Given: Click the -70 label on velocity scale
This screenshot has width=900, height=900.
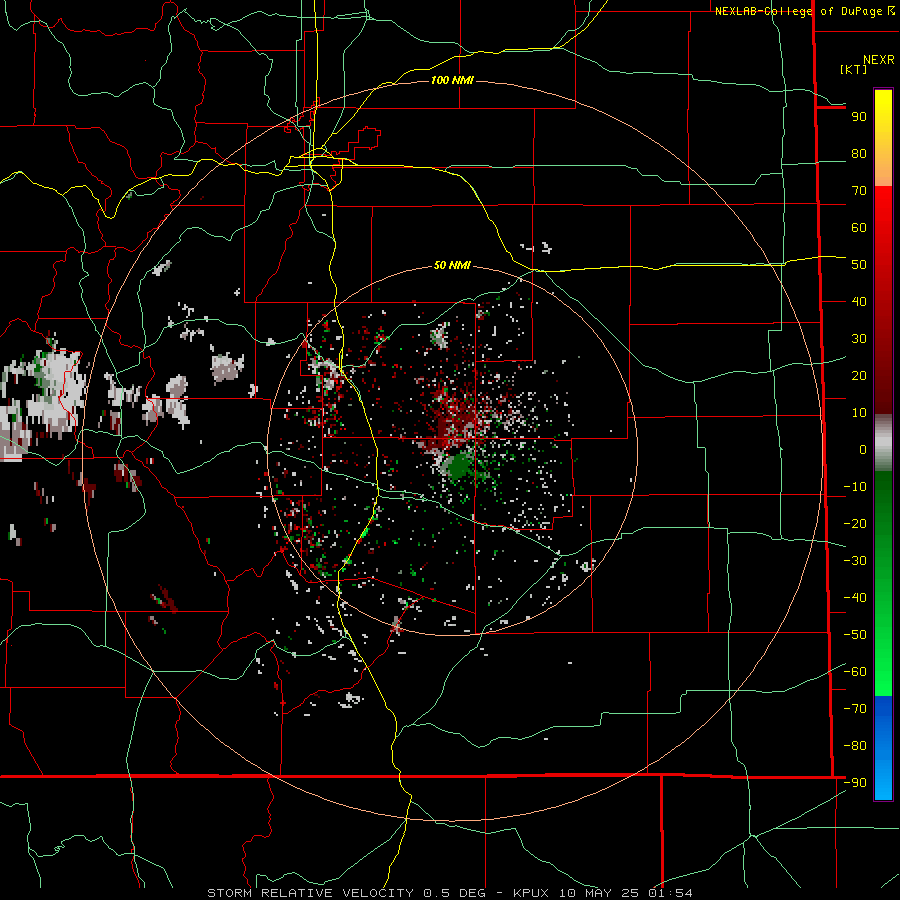Looking at the screenshot, I should coord(855,709).
